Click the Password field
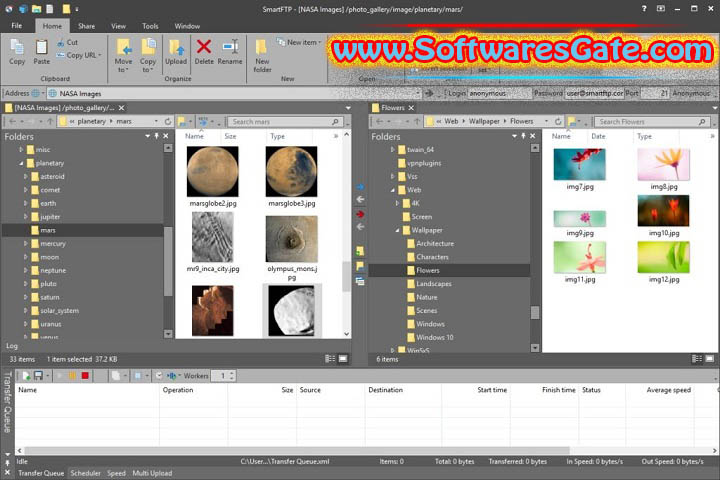The width and height of the screenshot is (720, 480). (594, 93)
